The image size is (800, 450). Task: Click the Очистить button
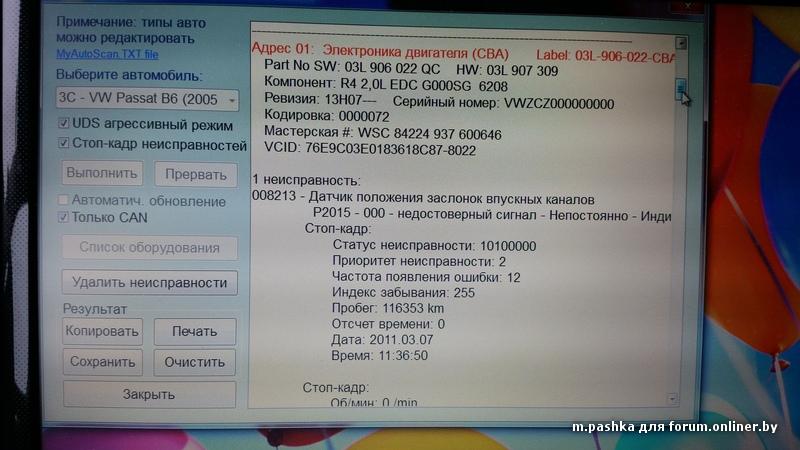[x=194, y=362]
